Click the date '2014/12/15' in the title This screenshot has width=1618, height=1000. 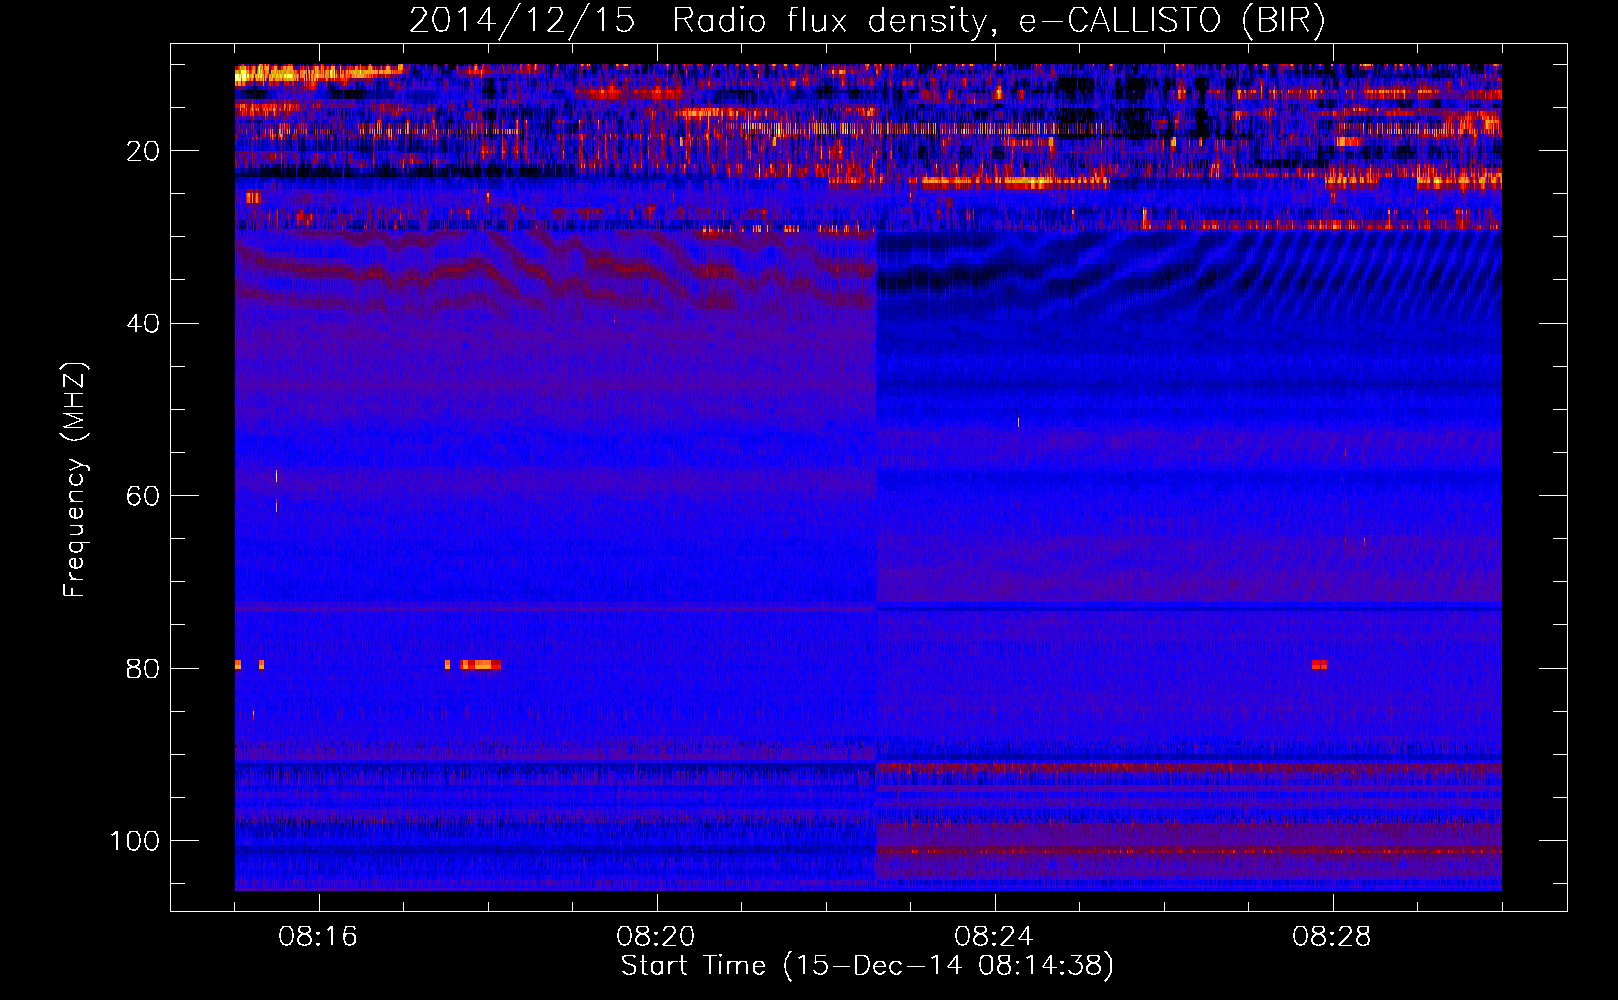[522, 20]
